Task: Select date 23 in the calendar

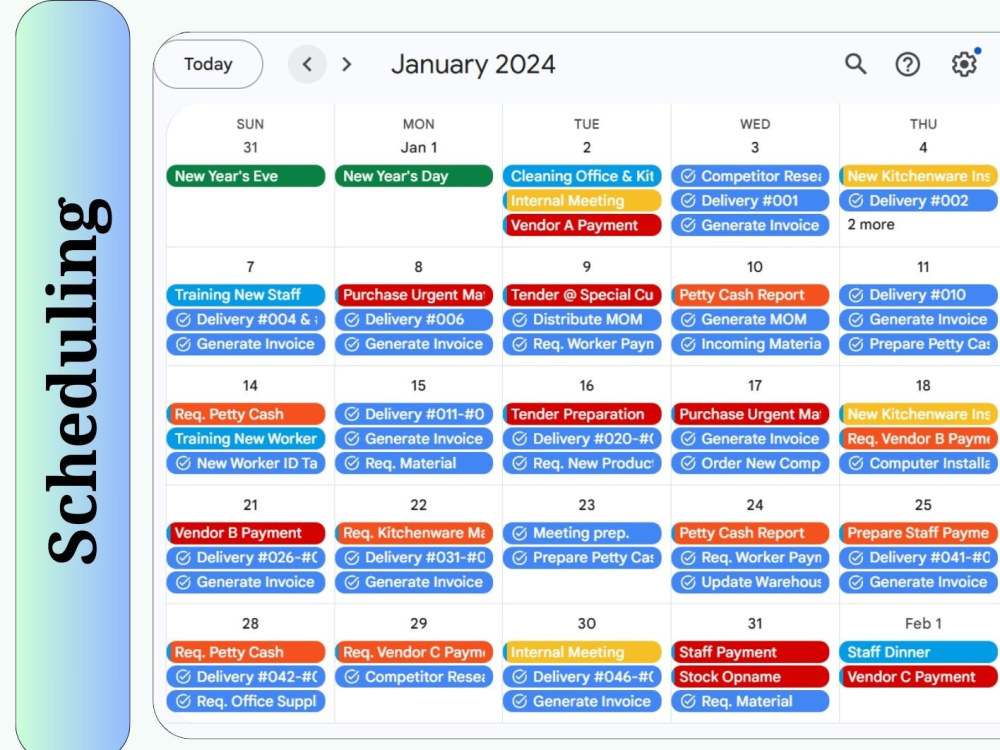Action: (x=587, y=505)
